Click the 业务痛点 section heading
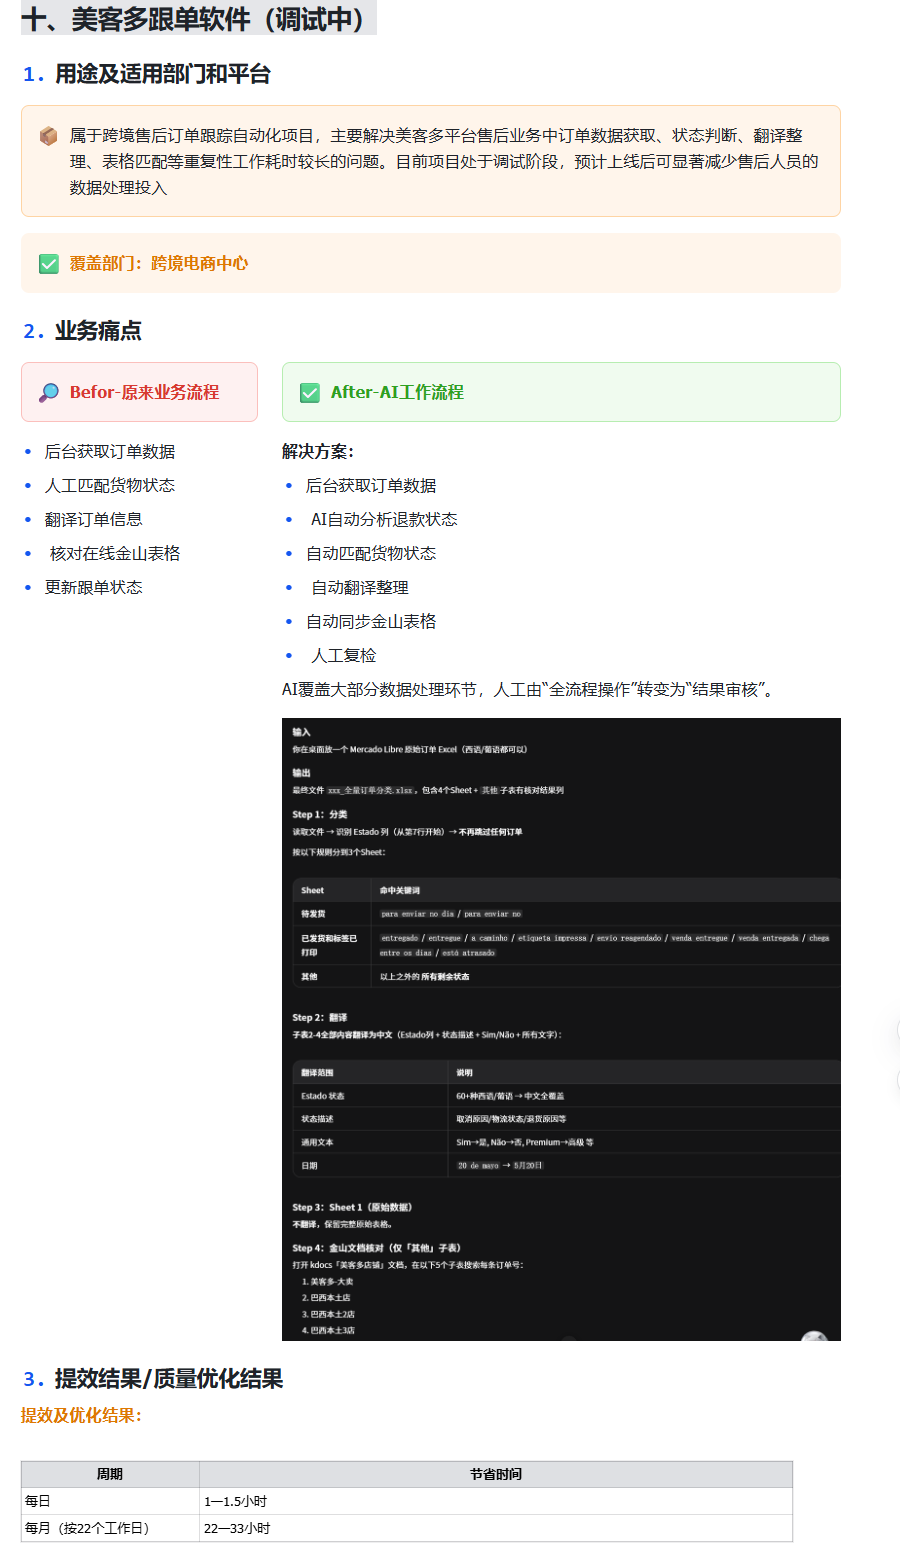 pyautogui.click(x=98, y=331)
